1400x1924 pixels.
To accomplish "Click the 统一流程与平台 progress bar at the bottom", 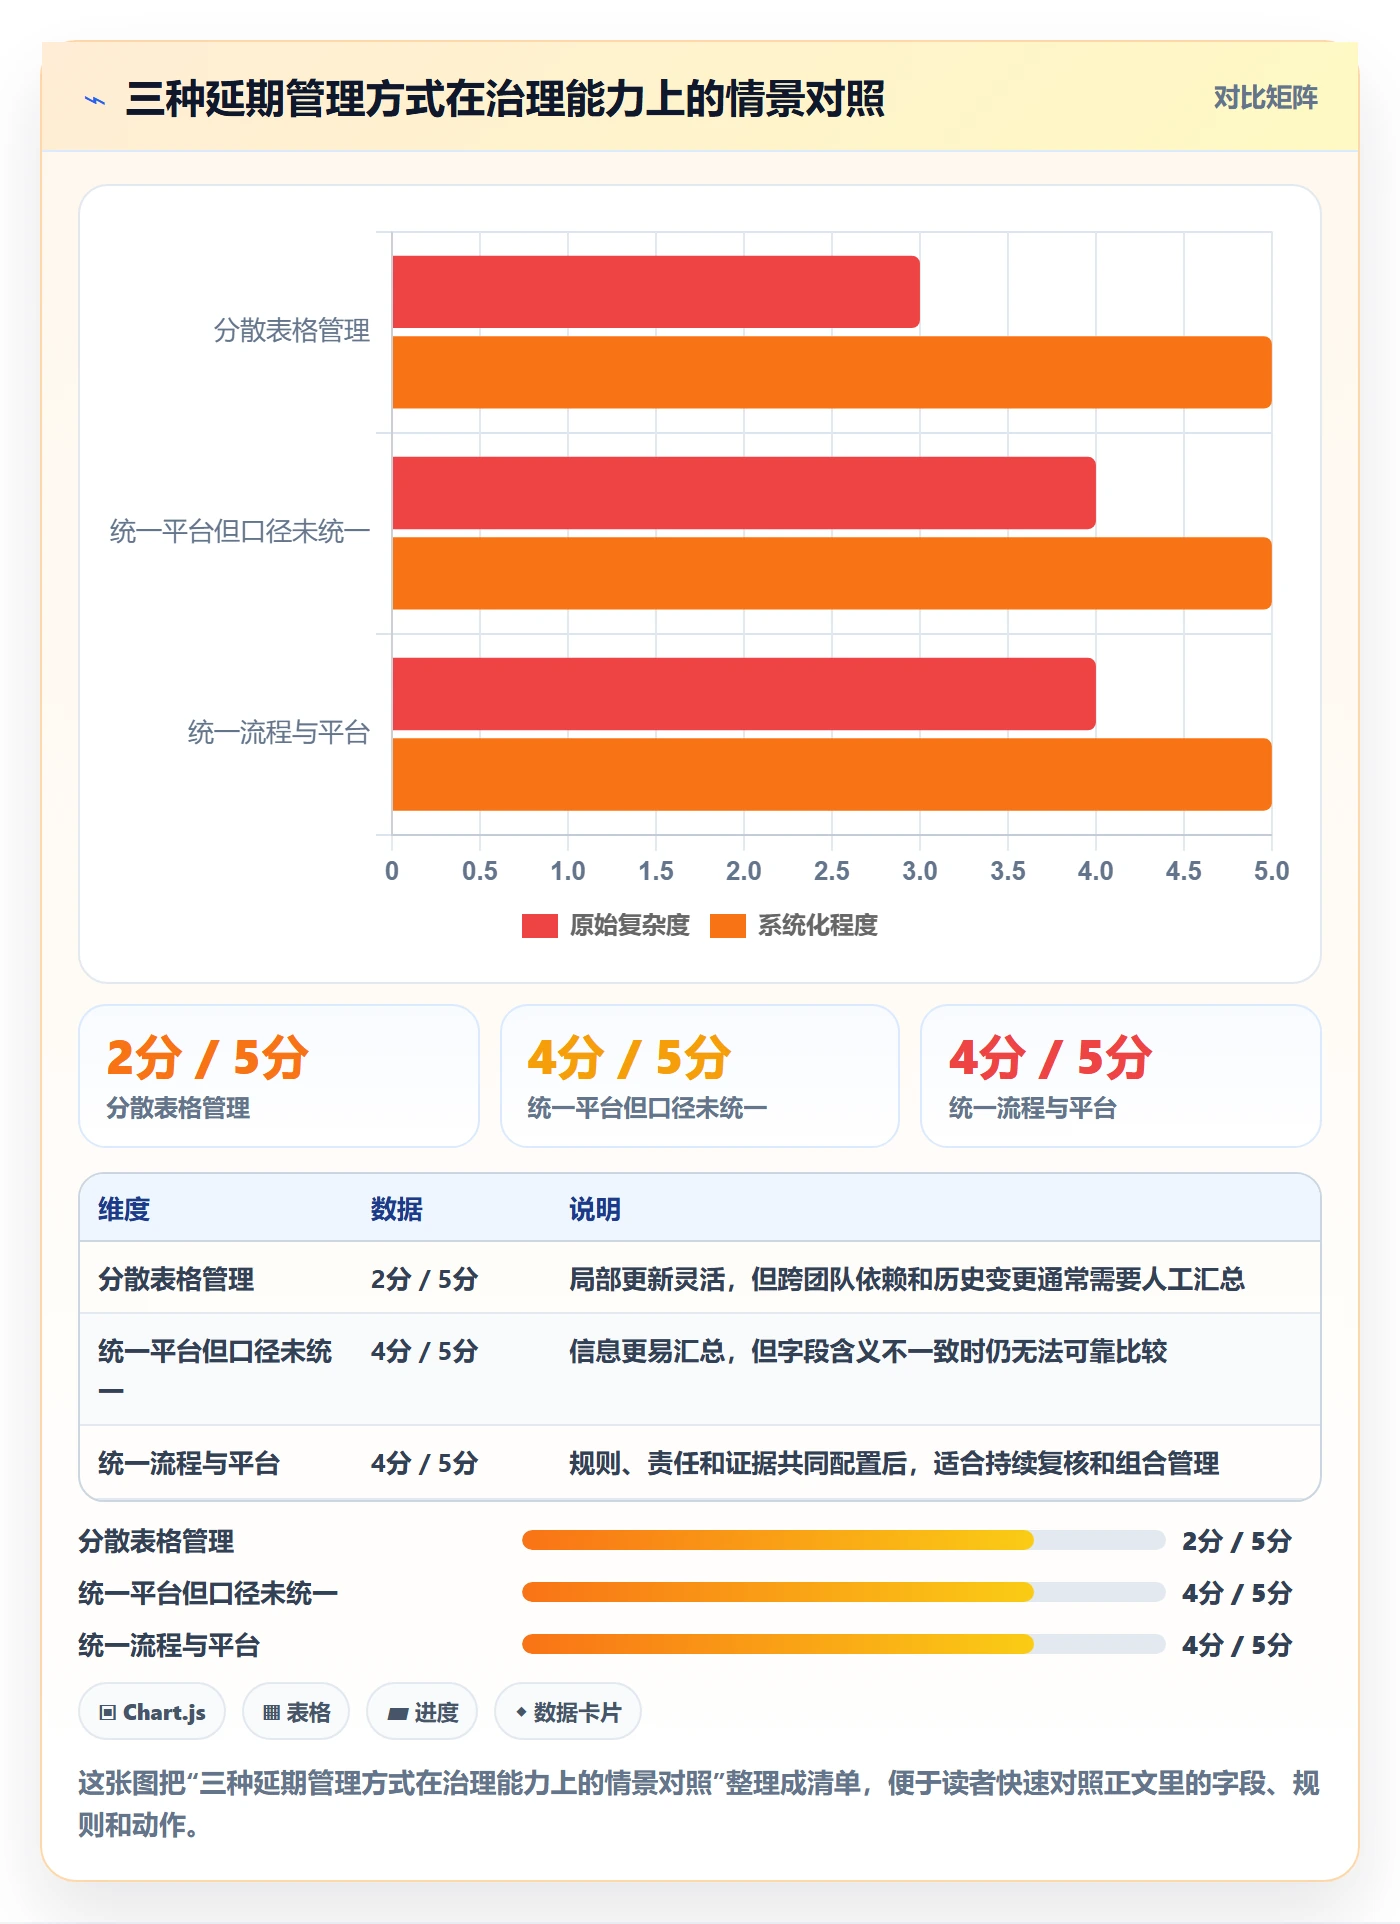I will (843, 1644).
